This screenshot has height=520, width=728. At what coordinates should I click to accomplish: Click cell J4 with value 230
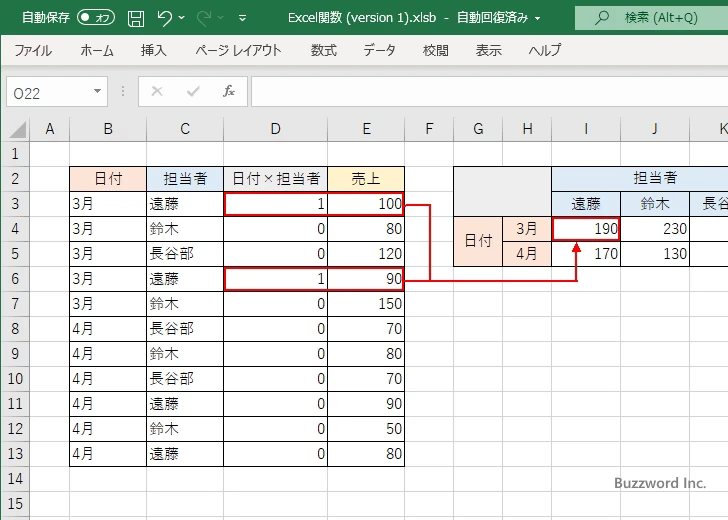[655, 229]
